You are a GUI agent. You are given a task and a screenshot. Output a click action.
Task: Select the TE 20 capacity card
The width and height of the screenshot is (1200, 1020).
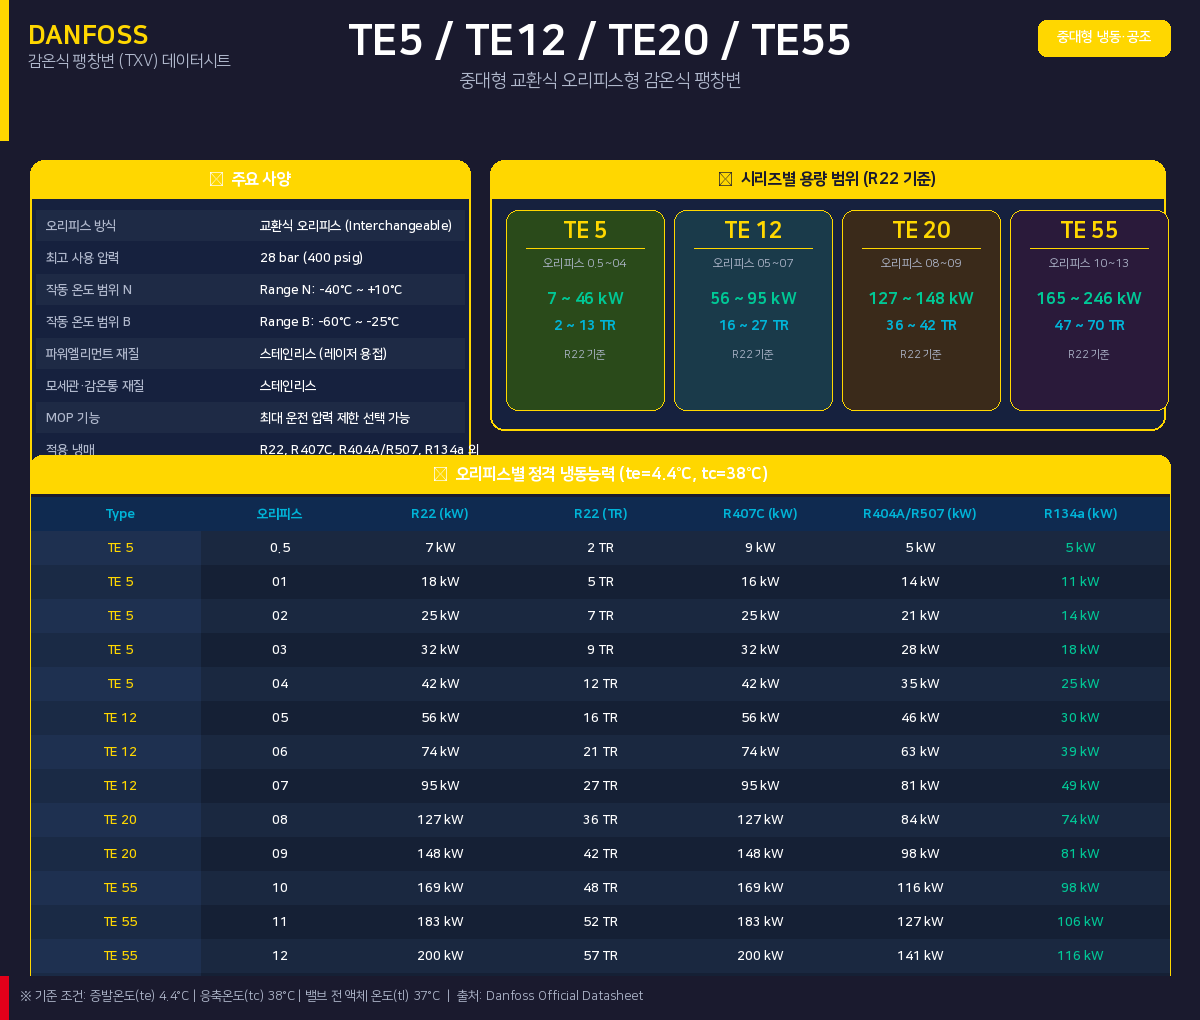tap(921, 310)
